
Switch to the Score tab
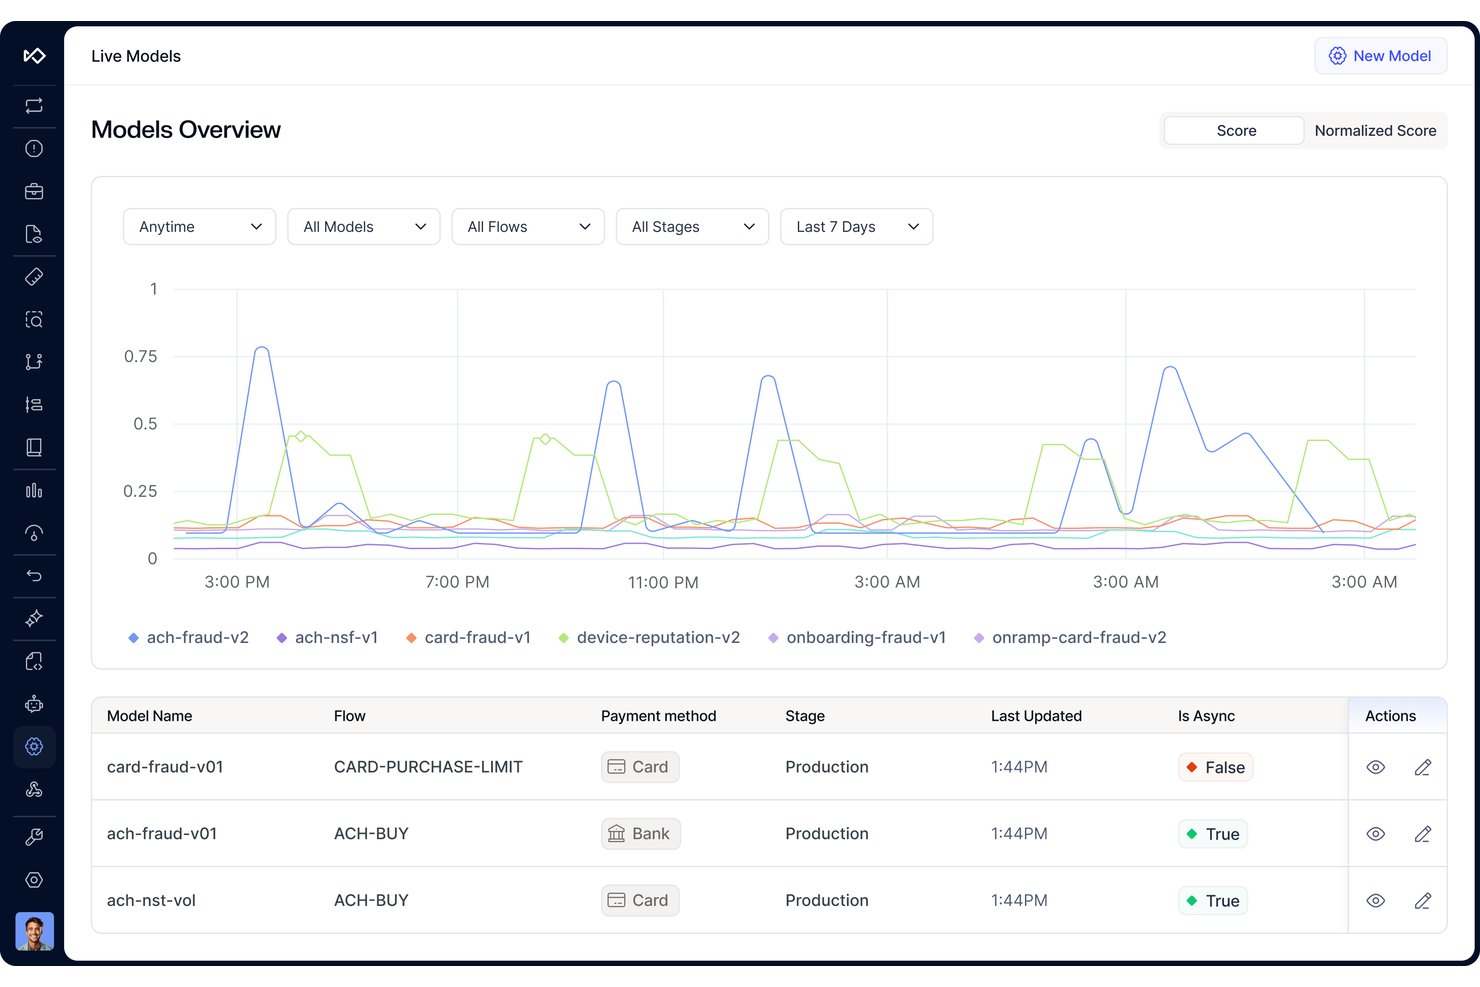coord(1235,131)
